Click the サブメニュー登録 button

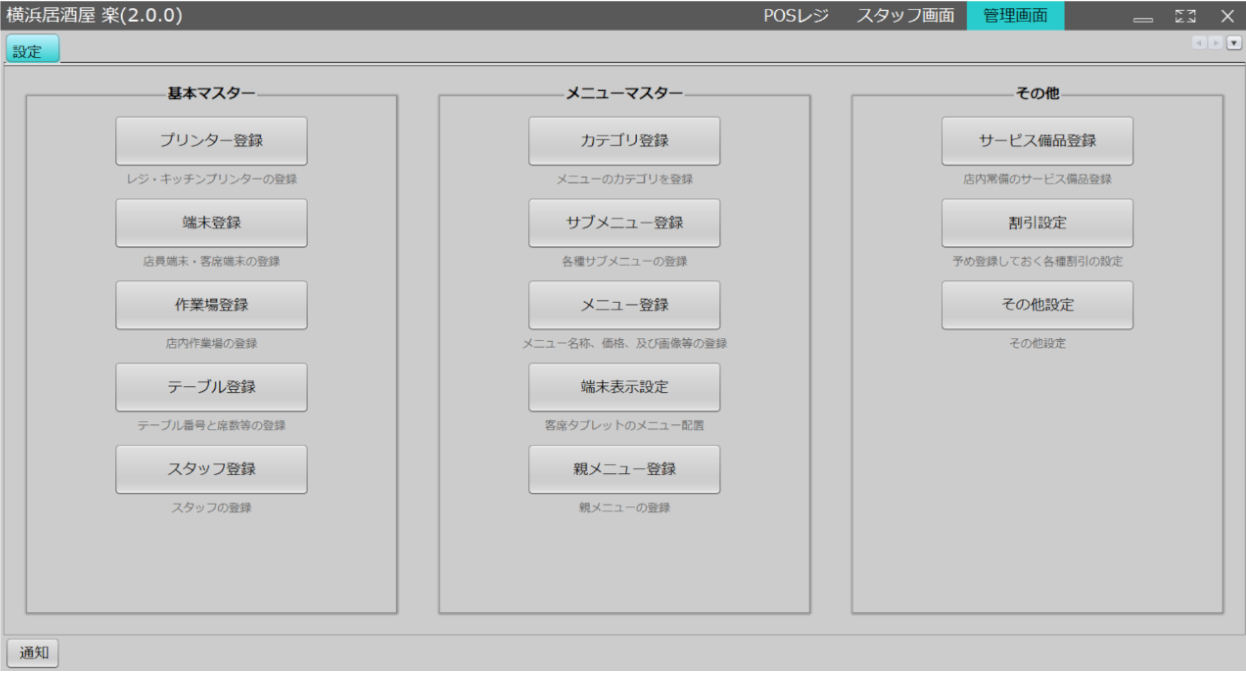(x=624, y=223)
